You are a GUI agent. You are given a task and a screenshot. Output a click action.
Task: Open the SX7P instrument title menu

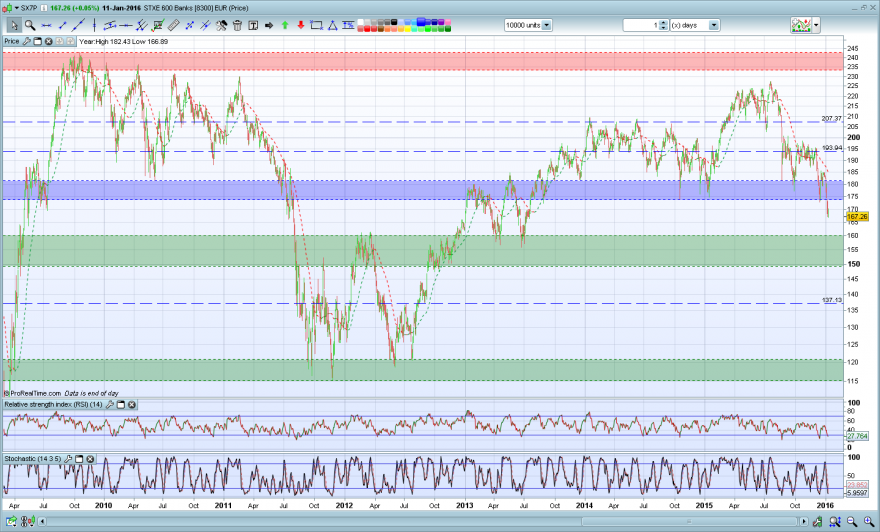pyautogui.click(x=25, y=8)
